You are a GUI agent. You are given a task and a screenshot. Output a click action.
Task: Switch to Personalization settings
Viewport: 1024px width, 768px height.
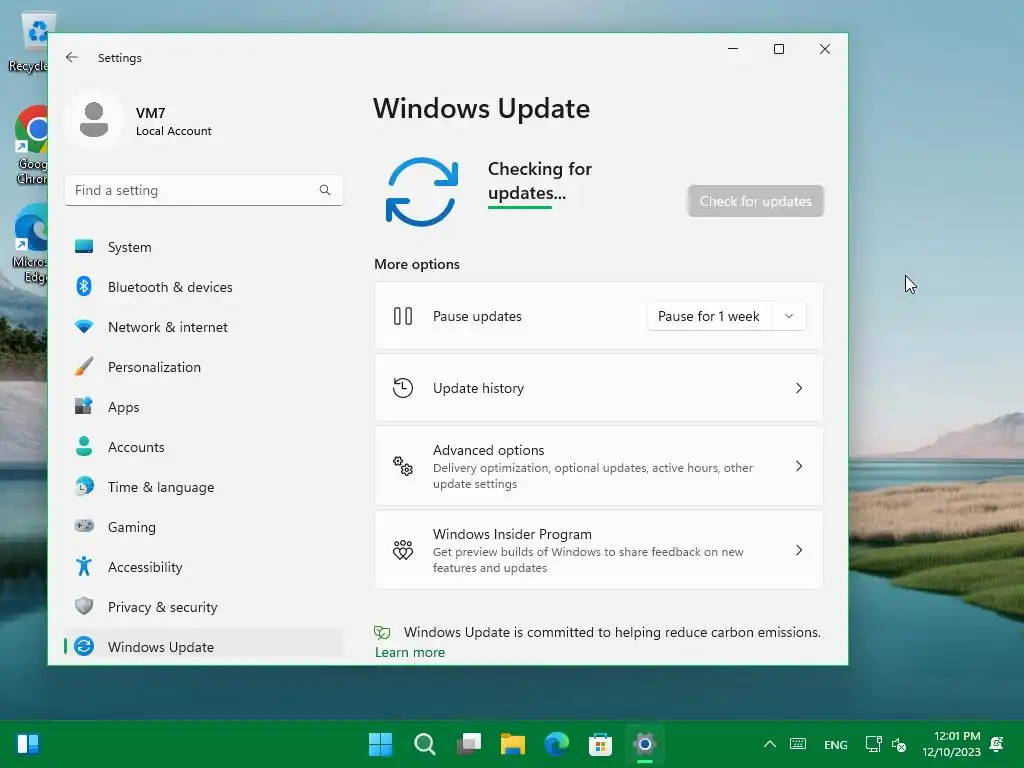(203, 366)
